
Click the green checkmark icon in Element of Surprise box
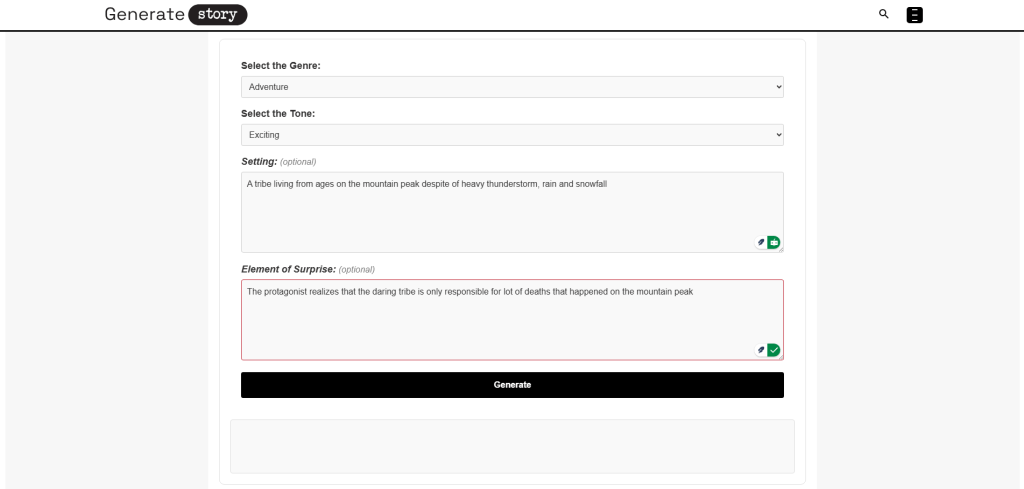[x=774, y=349]
